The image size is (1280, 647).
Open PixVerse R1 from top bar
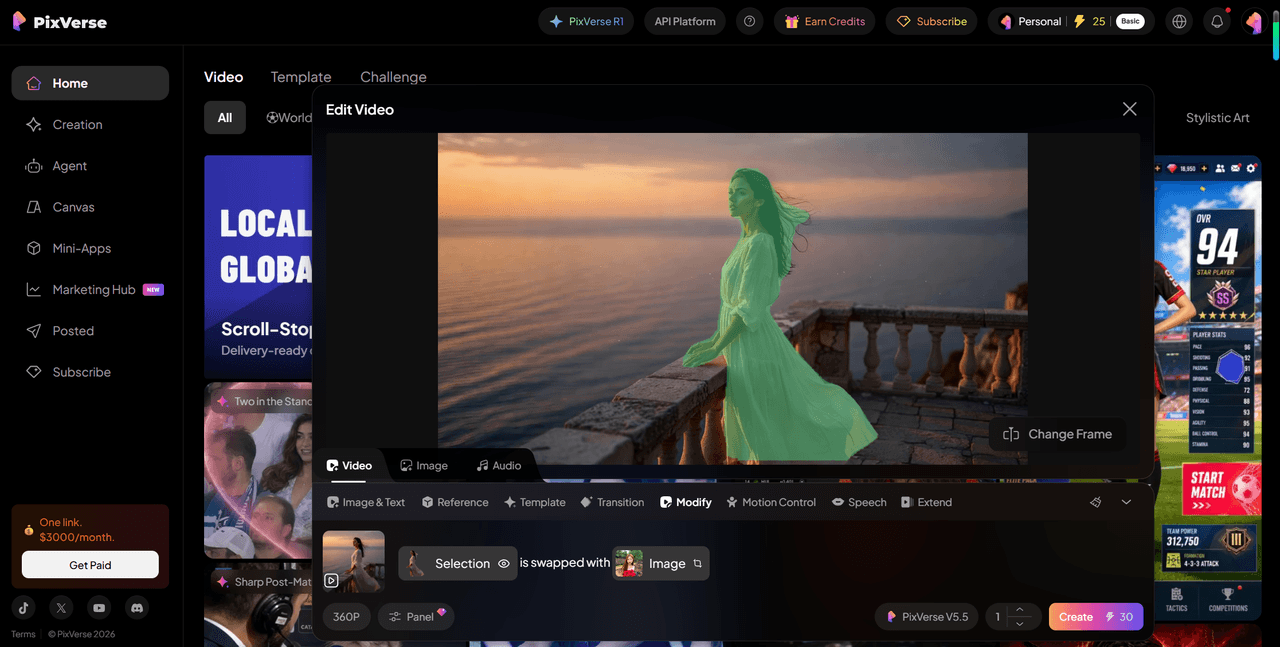(x=586, y=21)
